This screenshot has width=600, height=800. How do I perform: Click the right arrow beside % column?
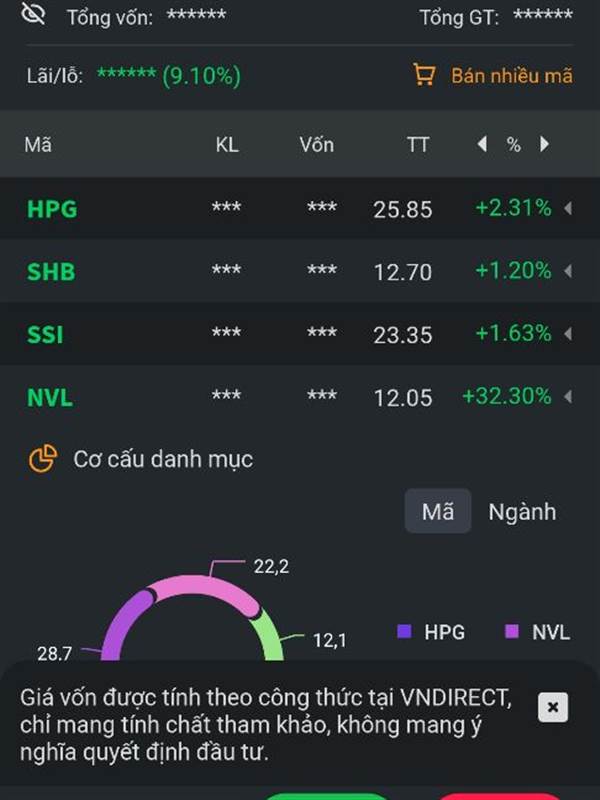(x=544, y=144)
